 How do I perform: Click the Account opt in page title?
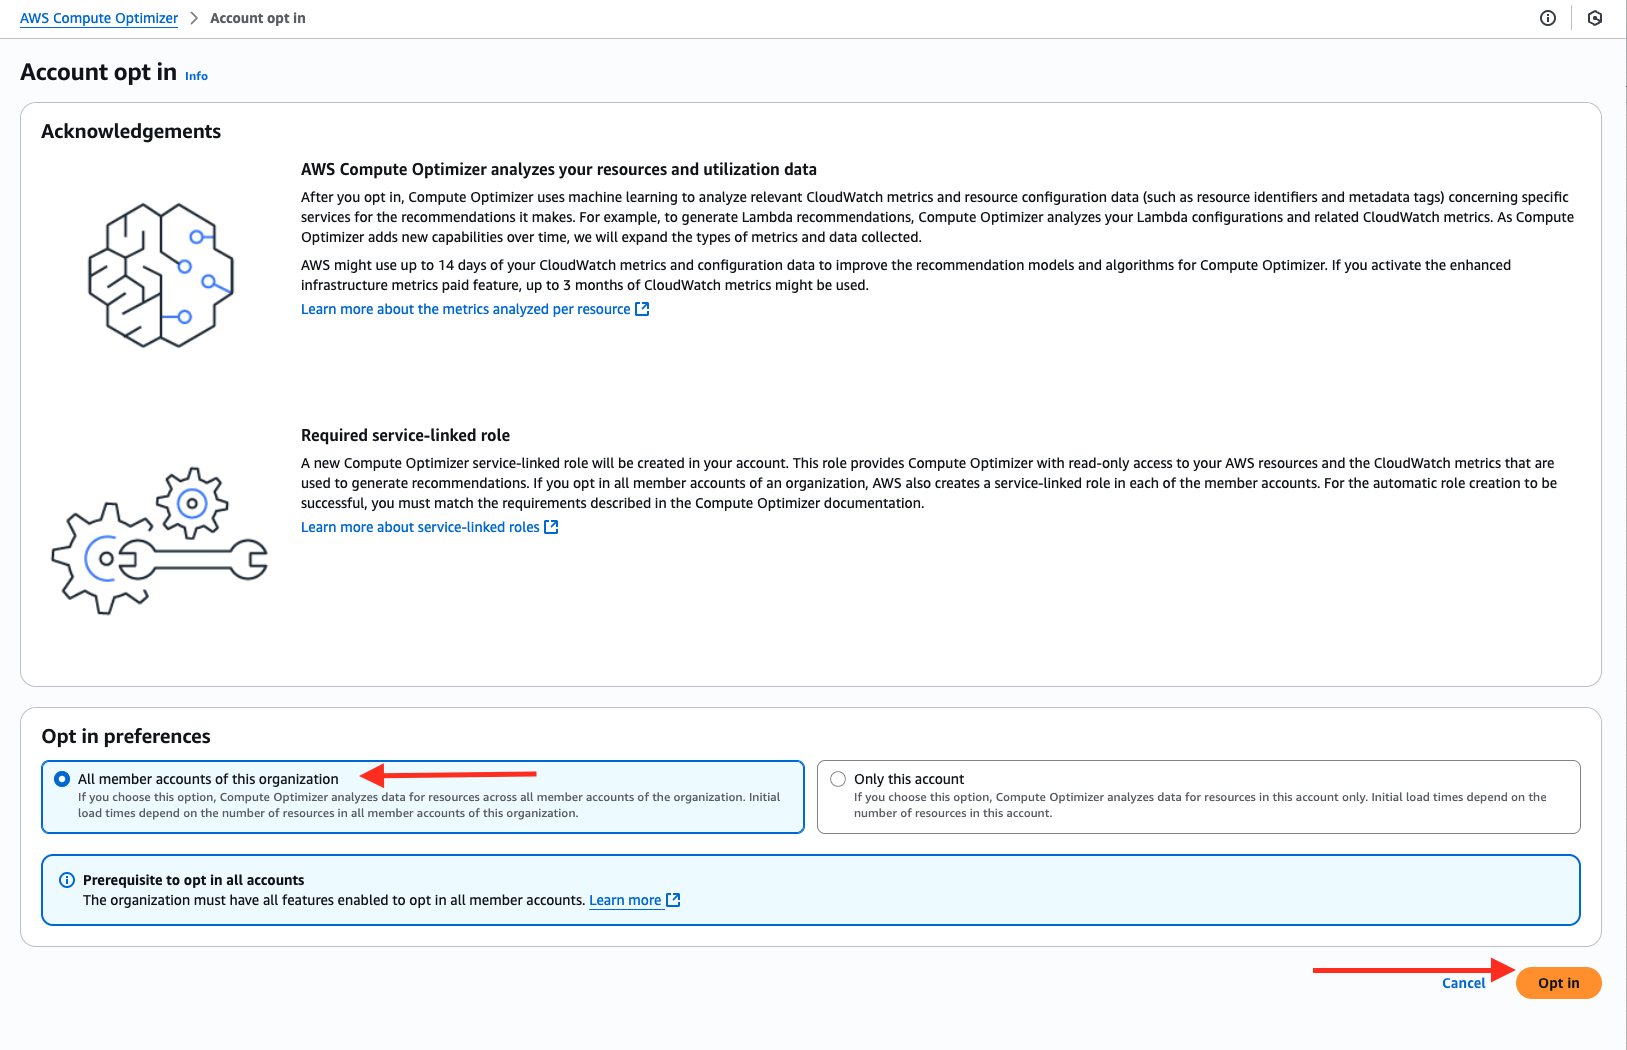click(98, 72)
